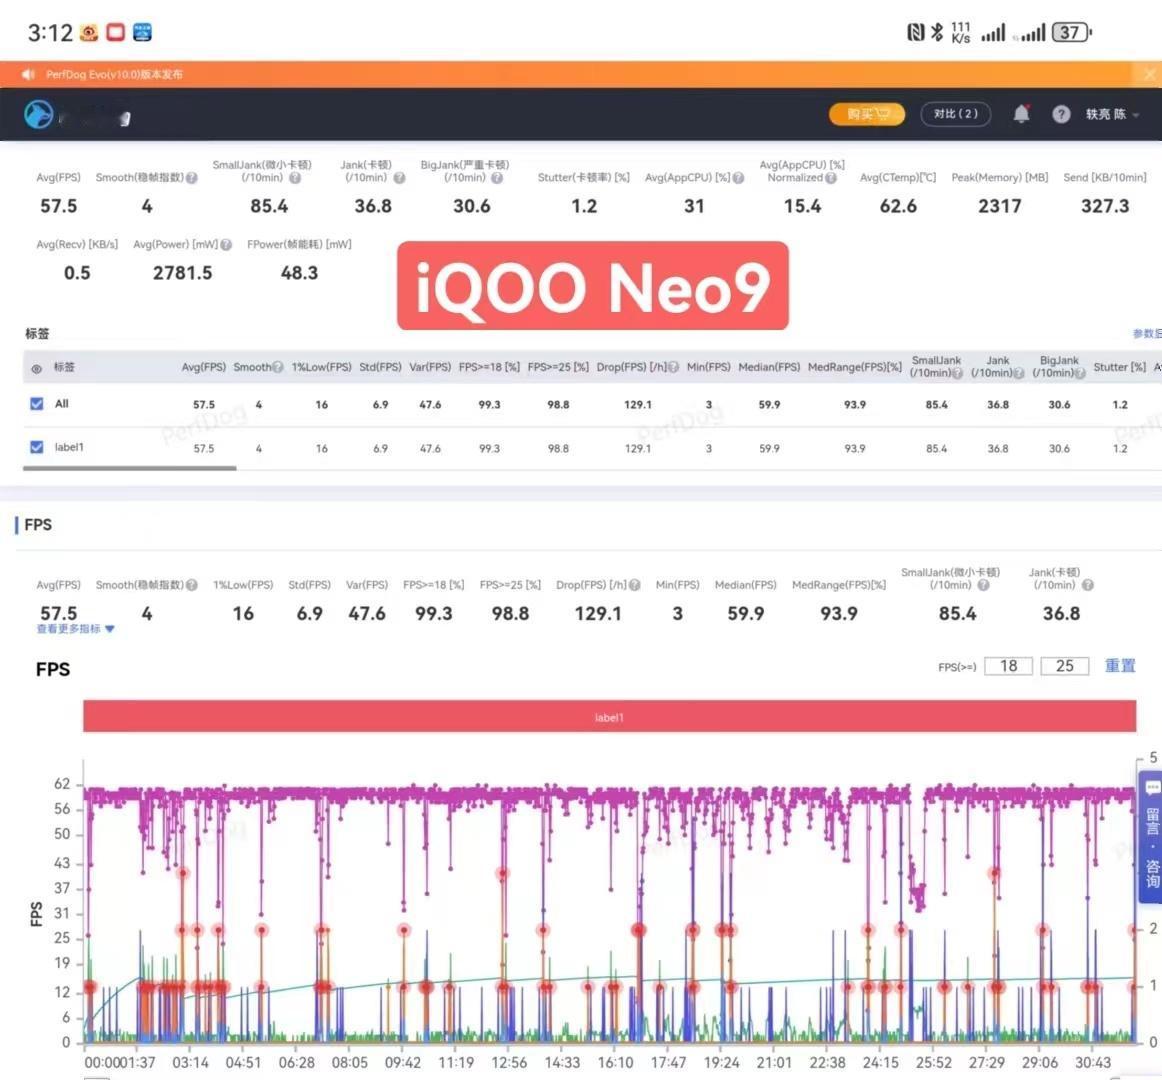Toggle the eye icon in label table header
This screenshot has width=1162, height=1080.
pos(36,368)
